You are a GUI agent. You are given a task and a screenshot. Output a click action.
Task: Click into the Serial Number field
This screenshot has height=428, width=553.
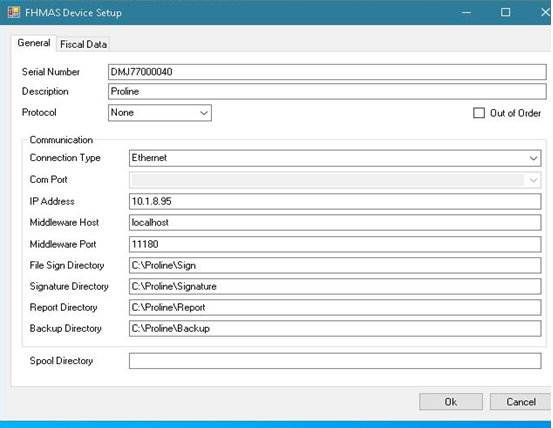tap(327, 72)
